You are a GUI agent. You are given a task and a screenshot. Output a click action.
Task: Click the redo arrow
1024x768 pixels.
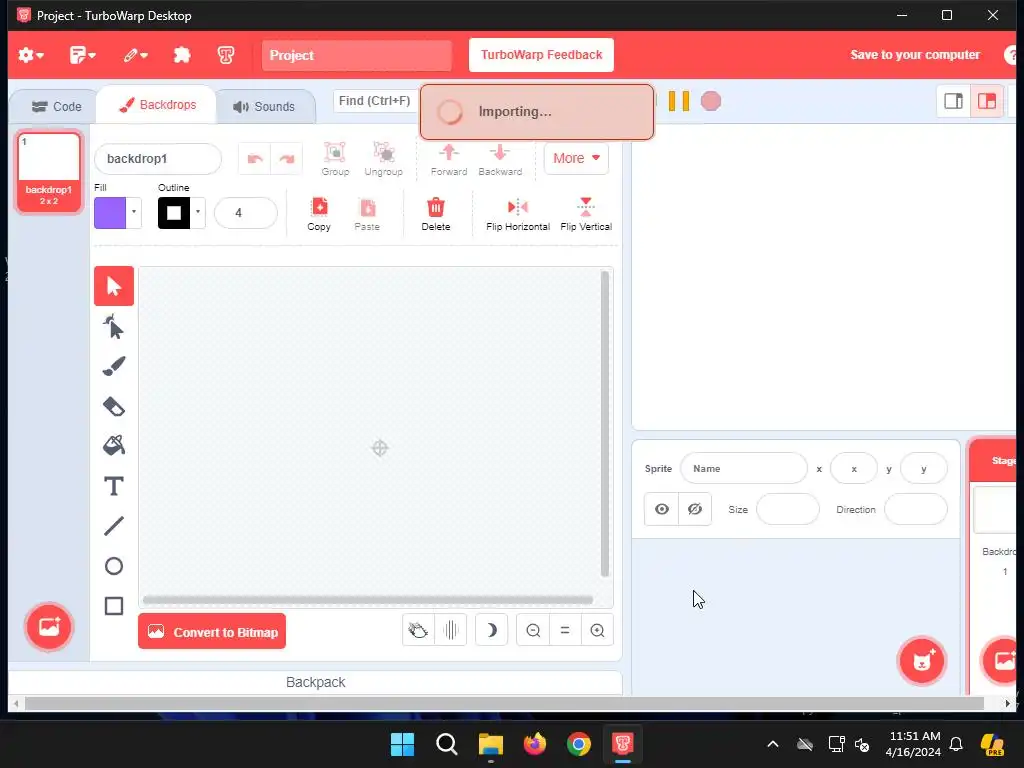point(287,159)
